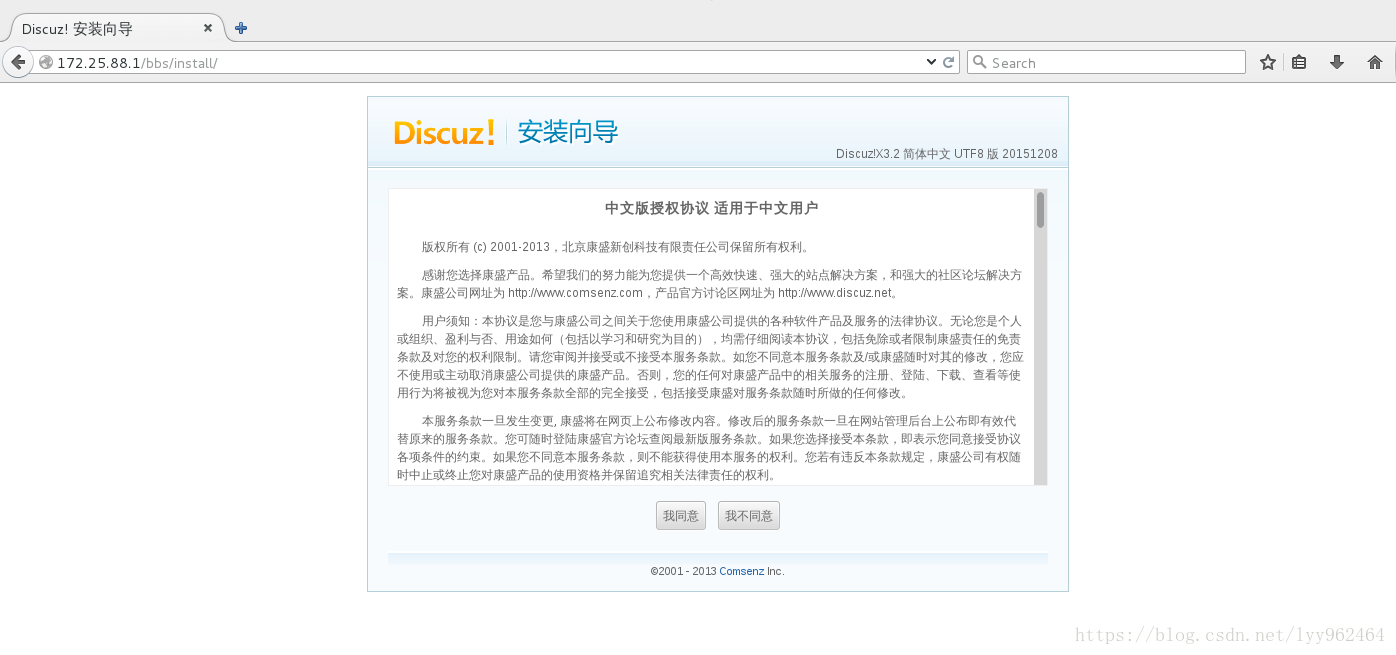Click the search magnifier icon

980,62
